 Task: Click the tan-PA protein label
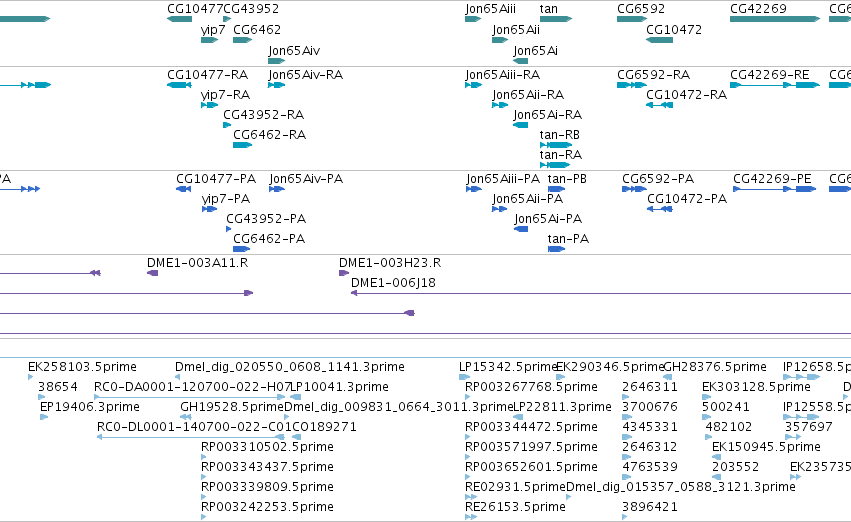click(x=568, y=239)
